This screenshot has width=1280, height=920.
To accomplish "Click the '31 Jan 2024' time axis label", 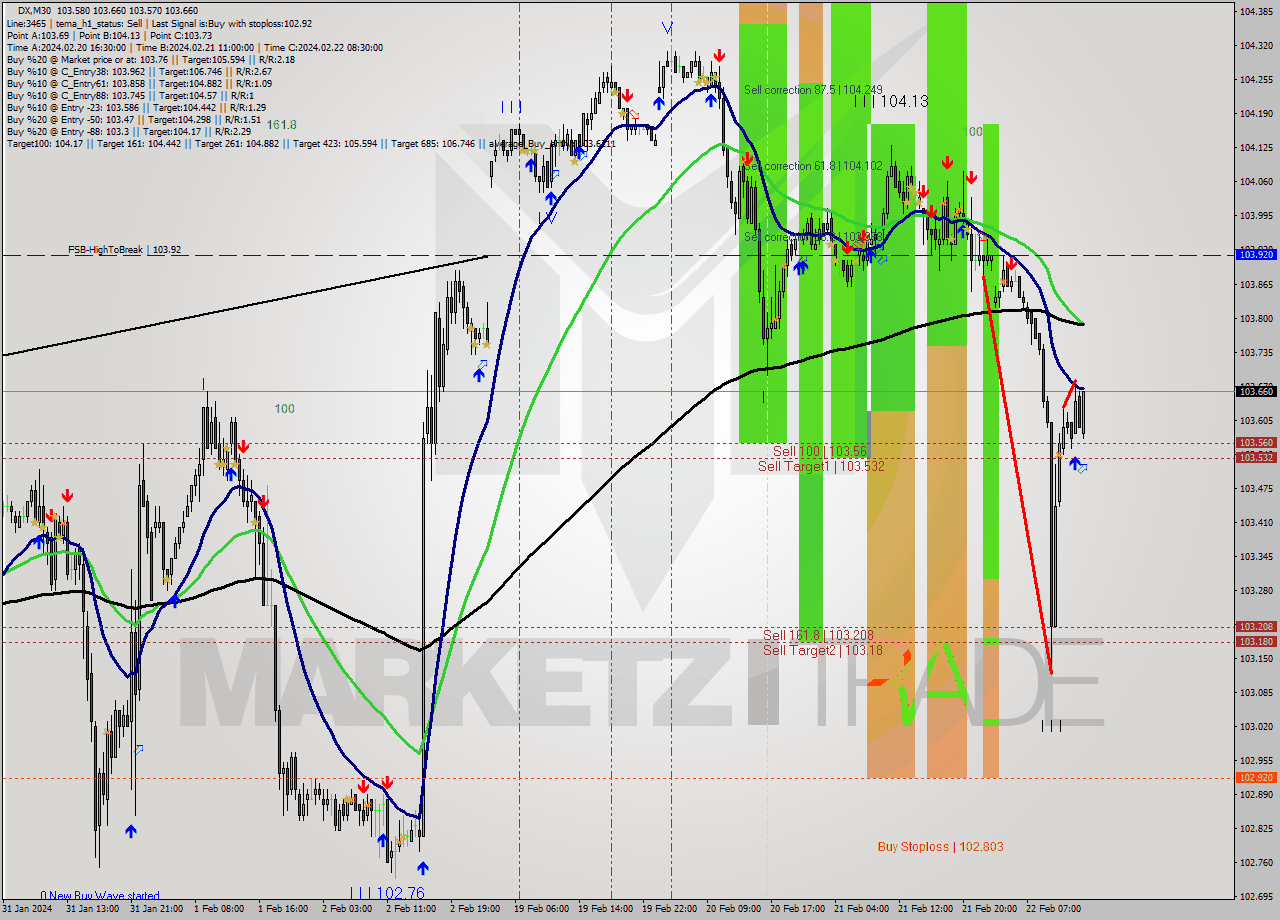I will [x=26, y=909].
